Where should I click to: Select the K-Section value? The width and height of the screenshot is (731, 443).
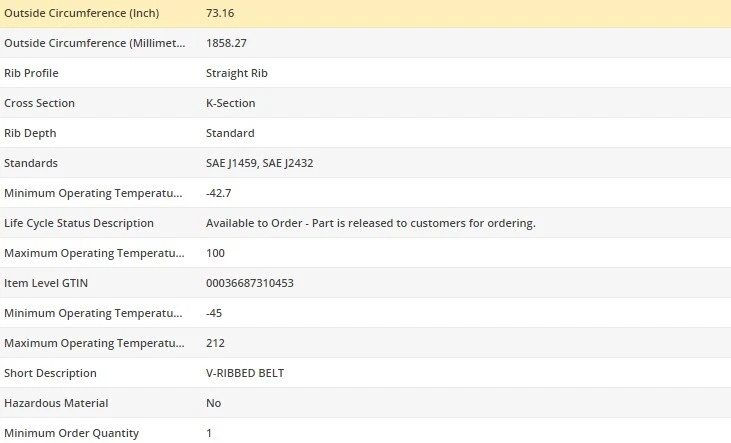pyautogui.click(x=230, y=103)
